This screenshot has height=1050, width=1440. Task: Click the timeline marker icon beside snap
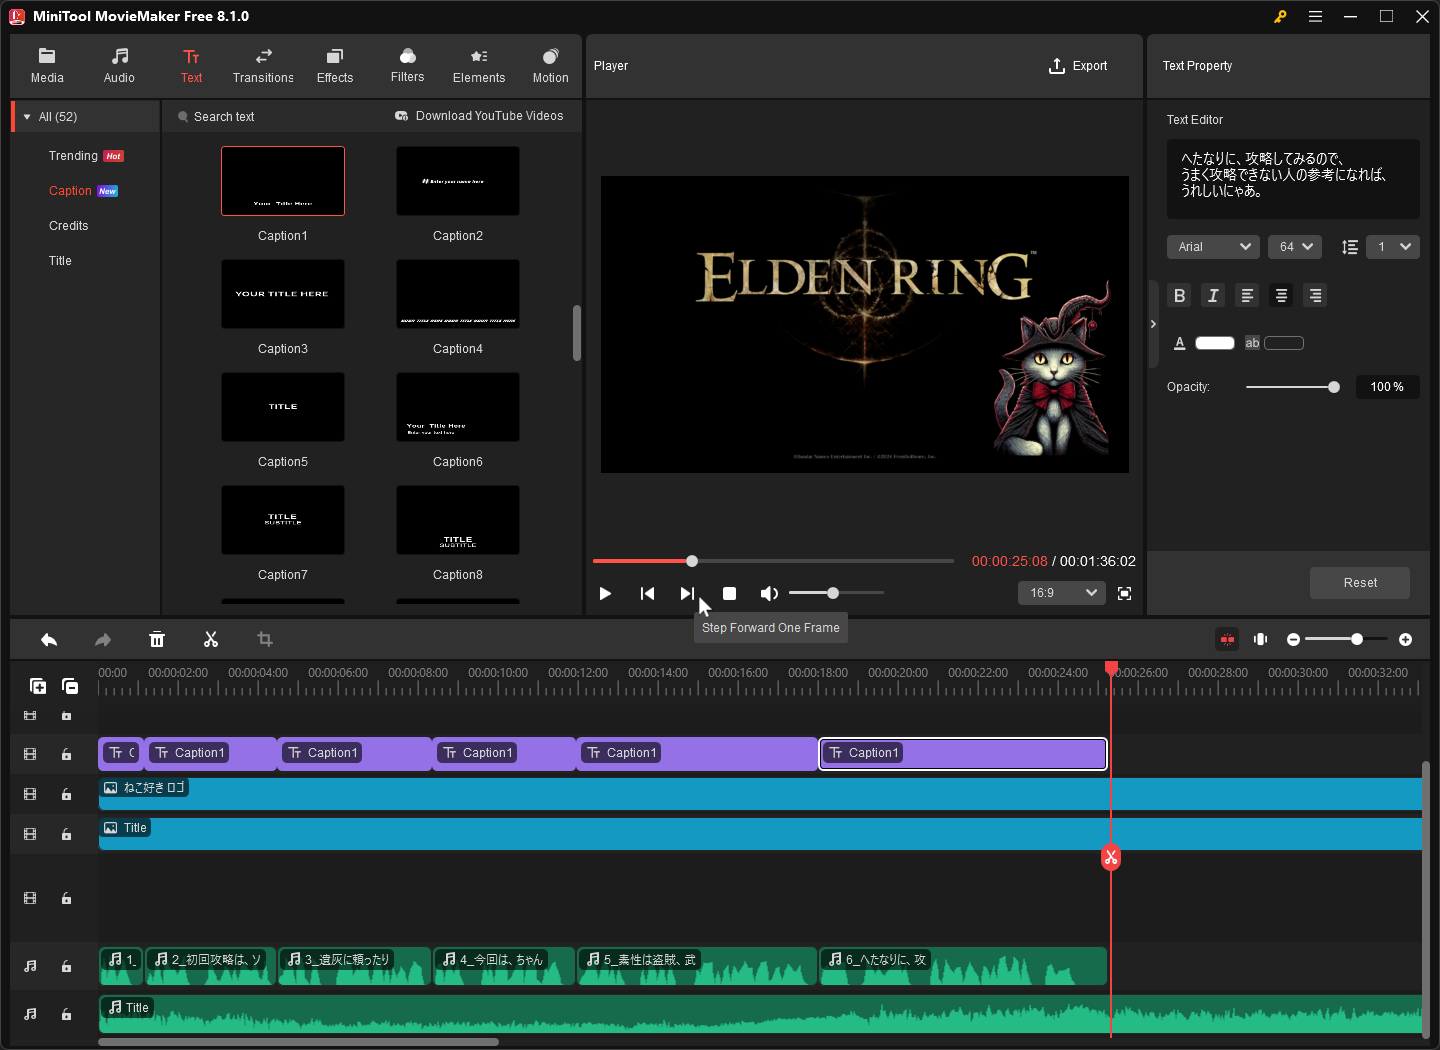pyautogui.click(x=1261, y=640)
